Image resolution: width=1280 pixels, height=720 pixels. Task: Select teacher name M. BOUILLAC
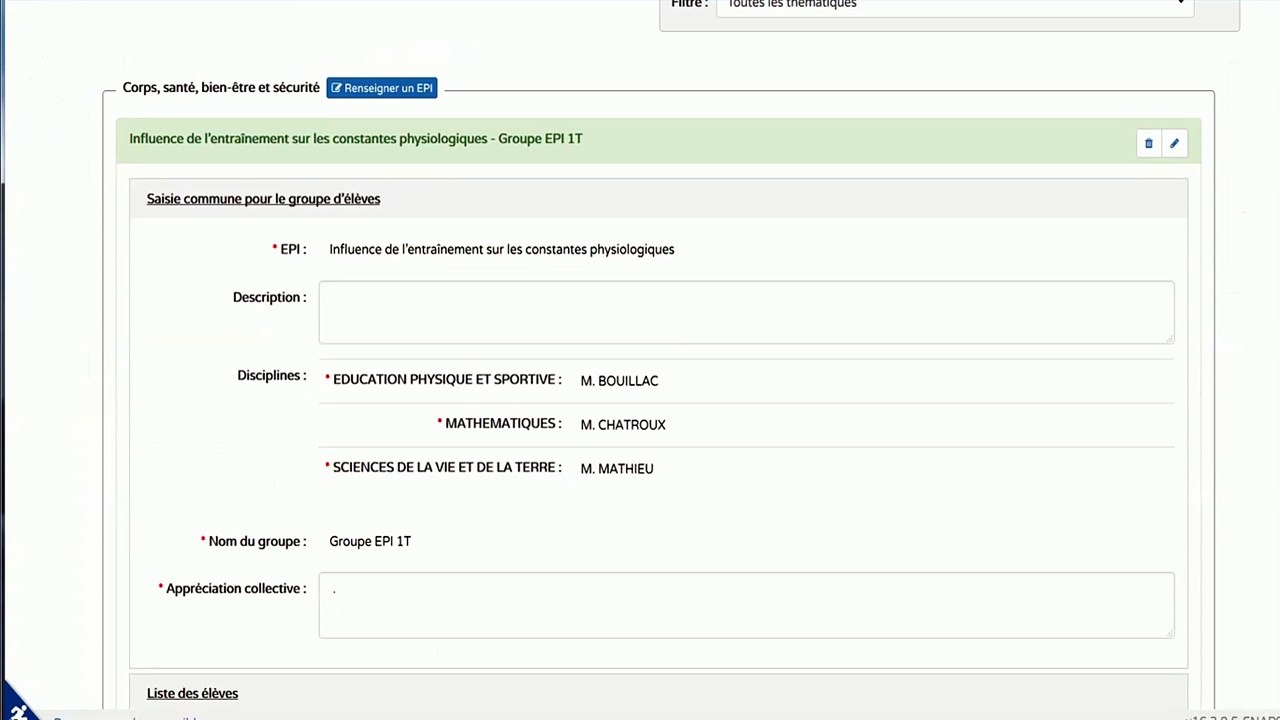click(619, 380)
